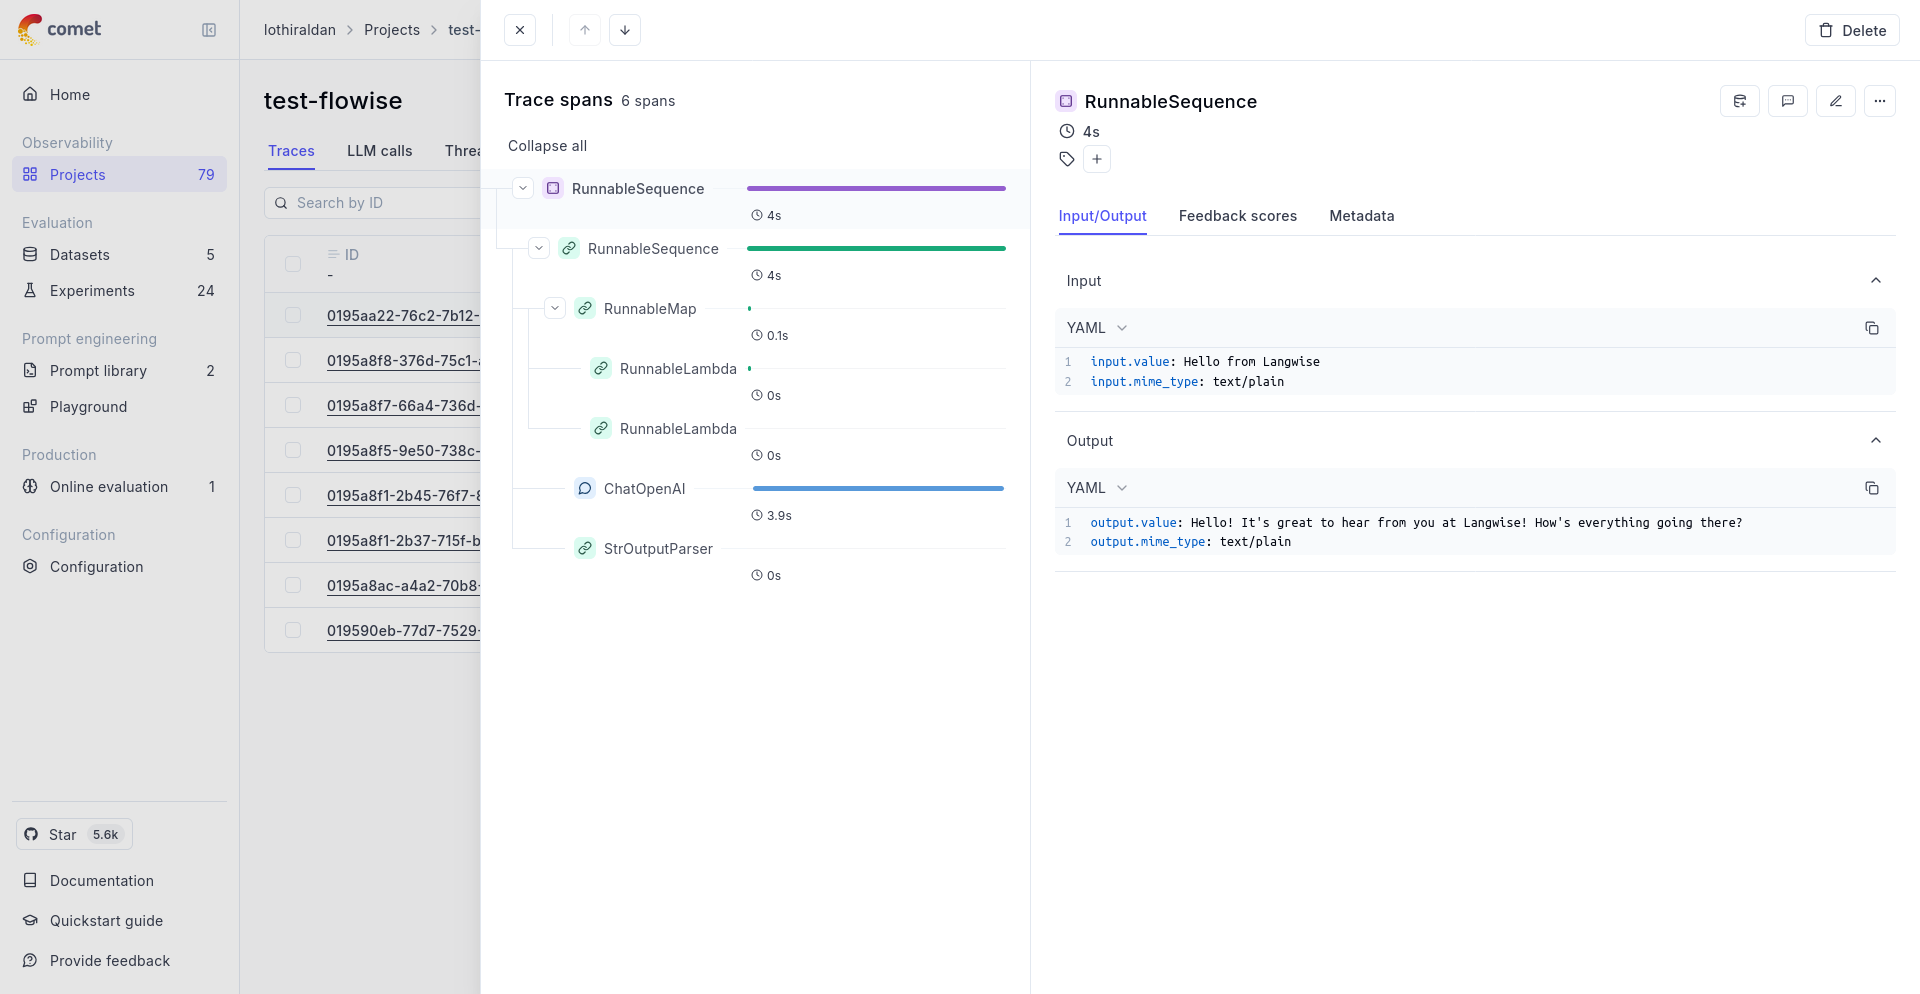
Task: Collapse the sidebar with the panel icon
Action: tap(209, 30)
